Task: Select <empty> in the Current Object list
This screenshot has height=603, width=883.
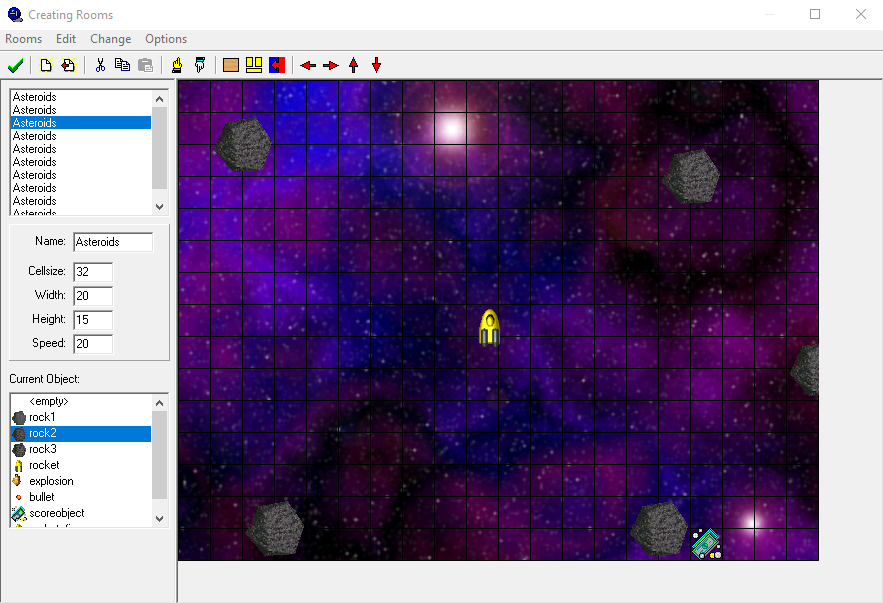Action: pos(81,401)
